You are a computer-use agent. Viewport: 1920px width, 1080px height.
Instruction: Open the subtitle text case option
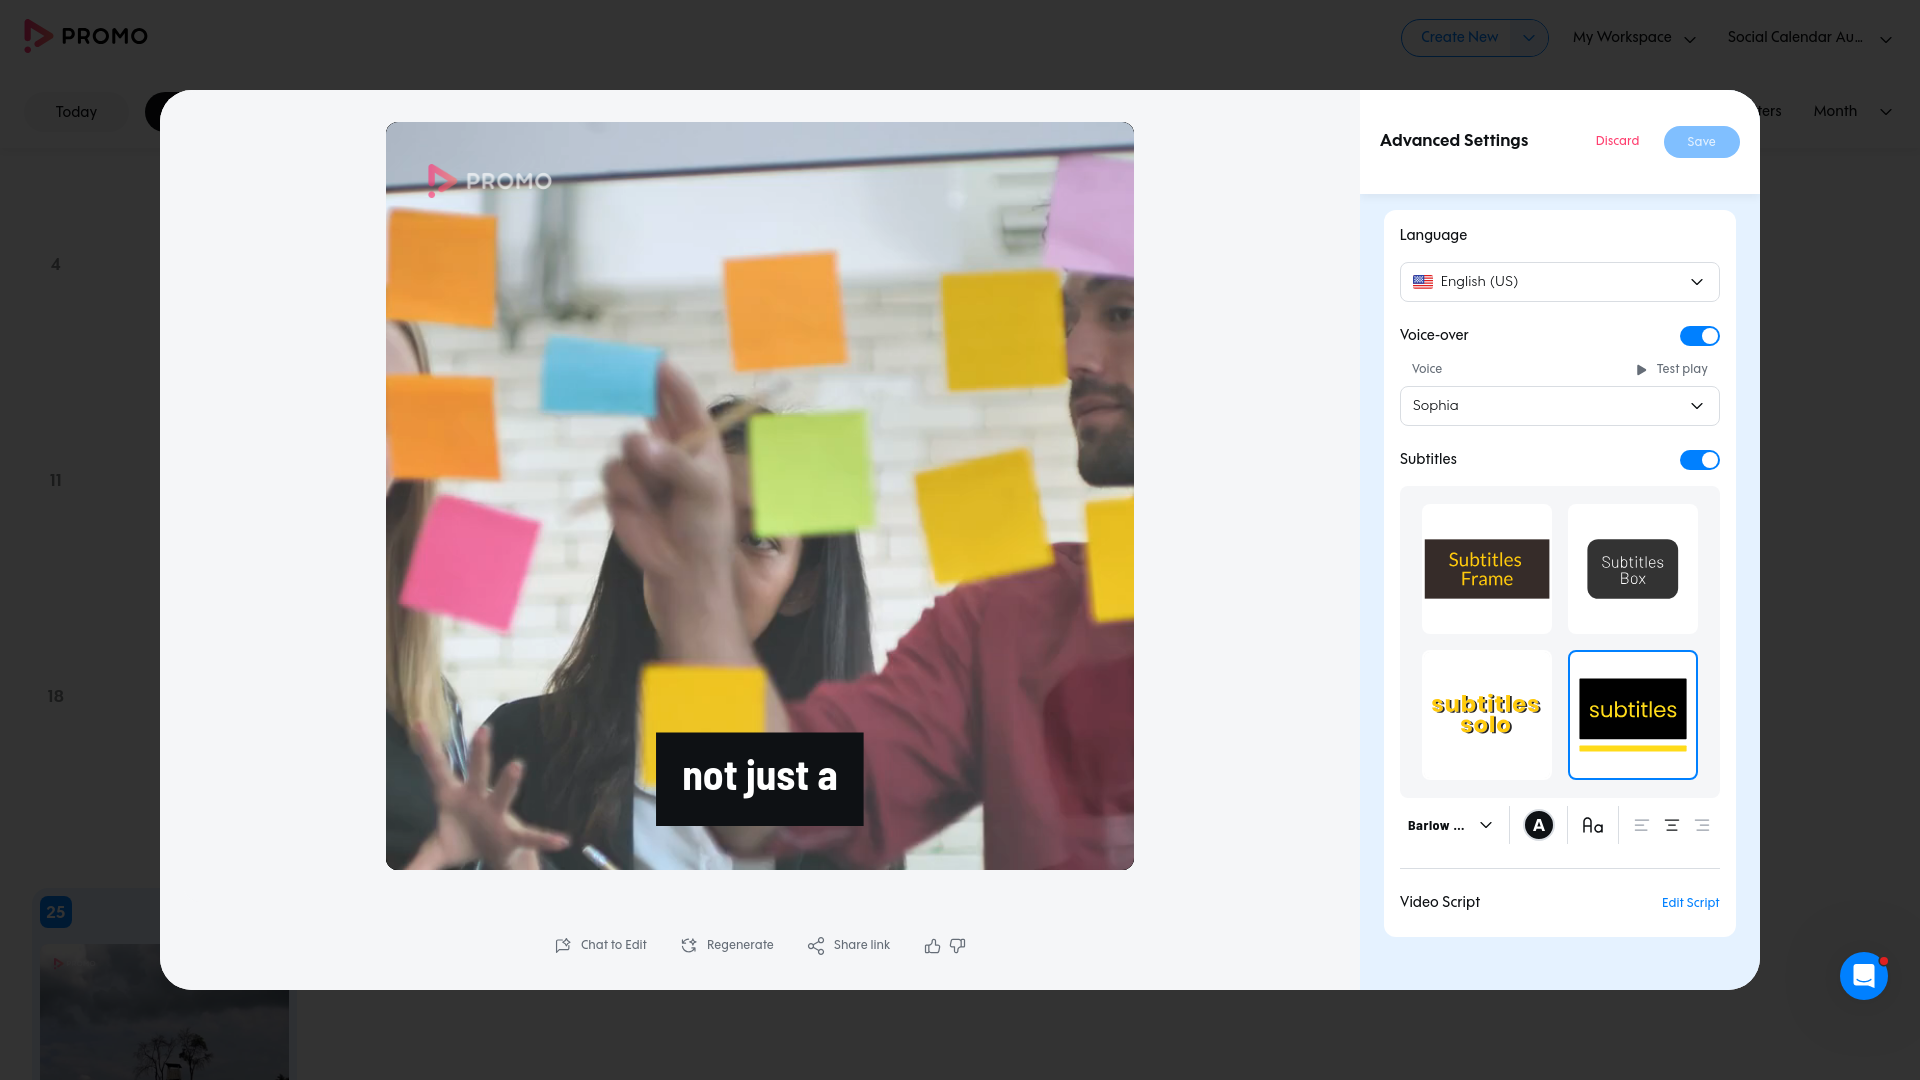pyautogui.click(x=1593, y=825)
